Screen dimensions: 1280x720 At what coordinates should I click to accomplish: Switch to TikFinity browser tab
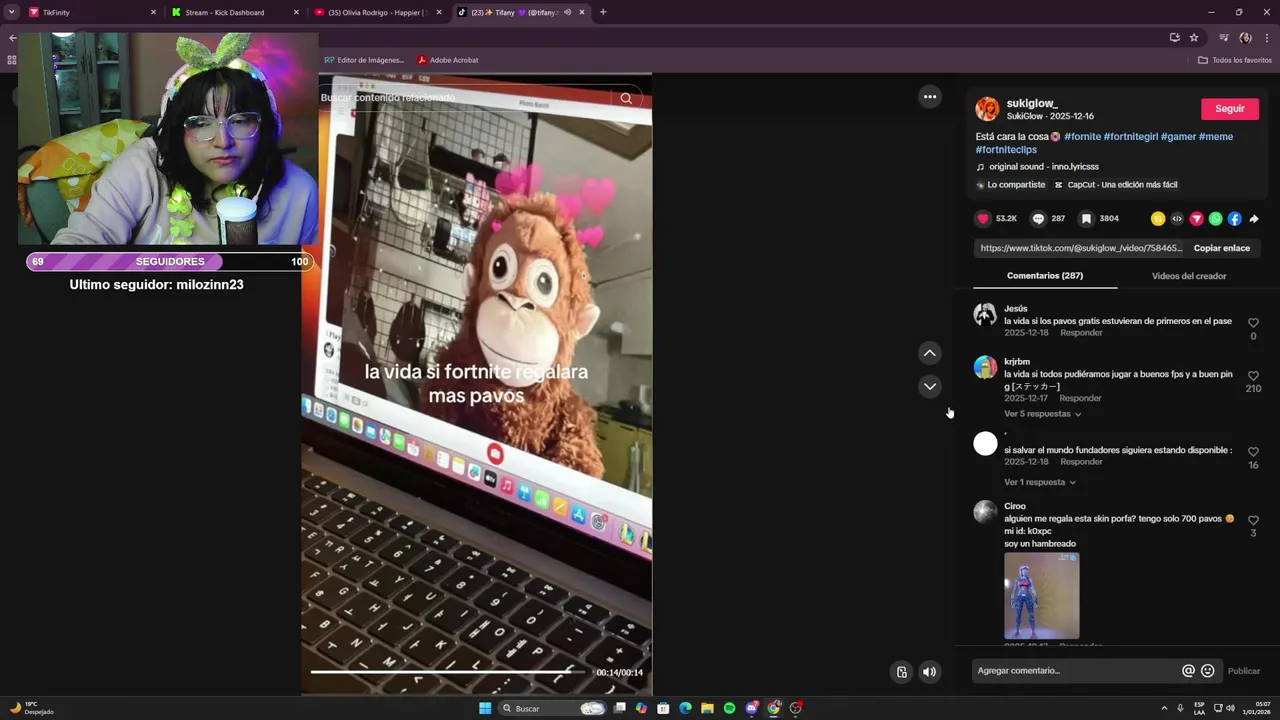[90, 12]
